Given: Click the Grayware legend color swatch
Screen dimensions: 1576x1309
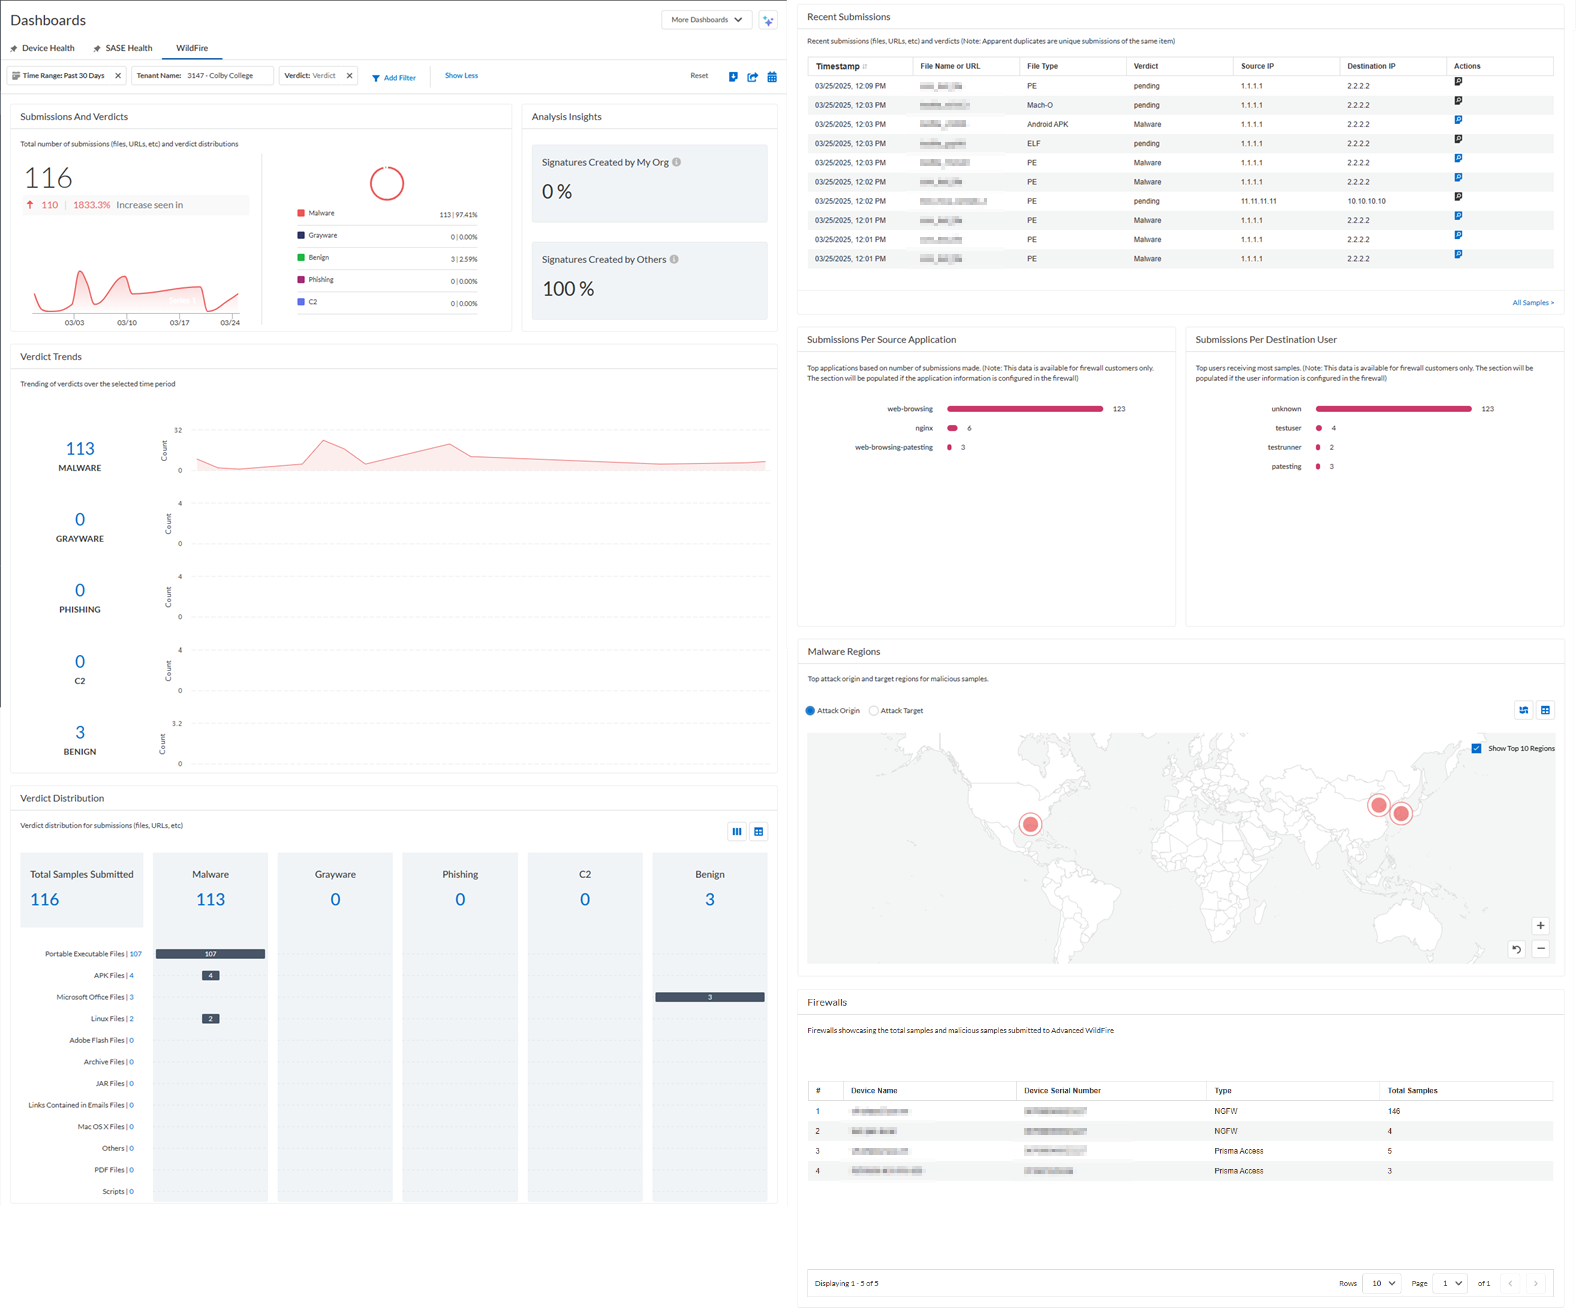Looking at the screenshot, I should pyautogui.click(x=301, y=235).
